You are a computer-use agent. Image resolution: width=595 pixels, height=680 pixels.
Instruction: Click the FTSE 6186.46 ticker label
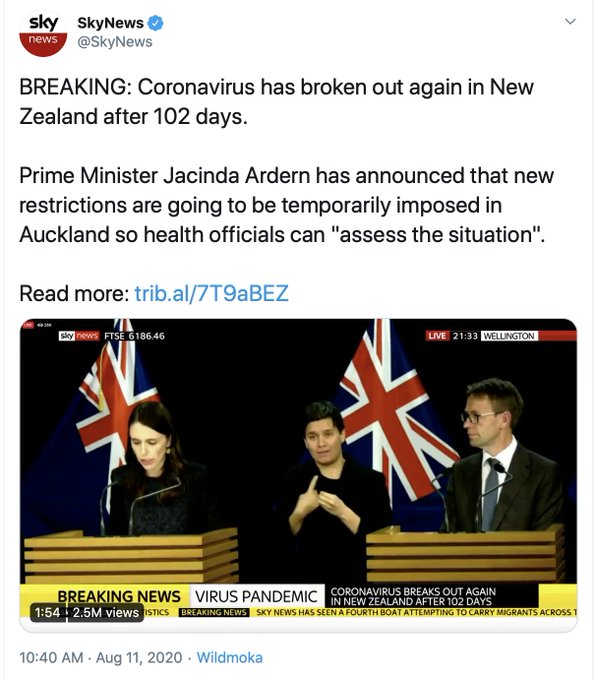[134, 336]
